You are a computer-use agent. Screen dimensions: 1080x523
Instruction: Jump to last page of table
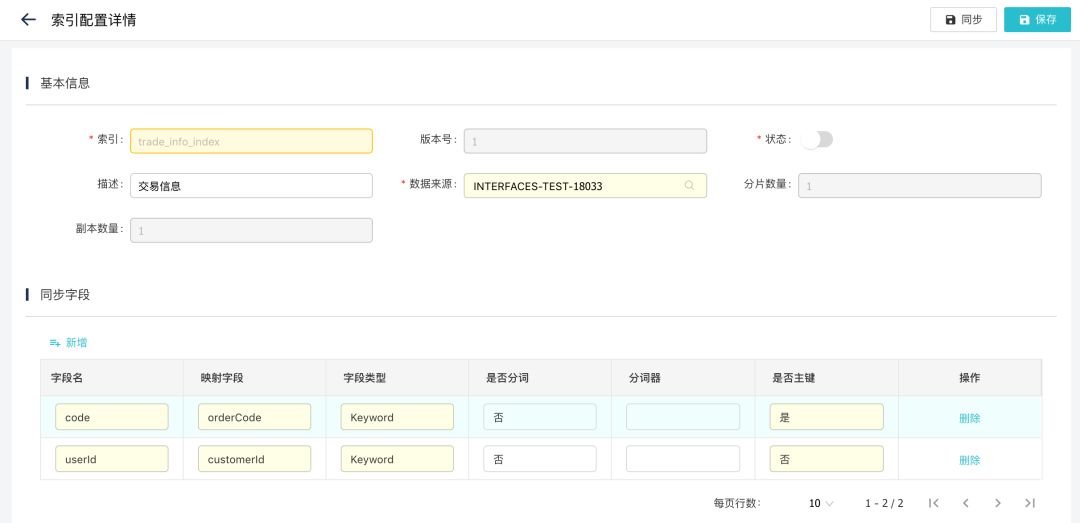pos(1029,503)
